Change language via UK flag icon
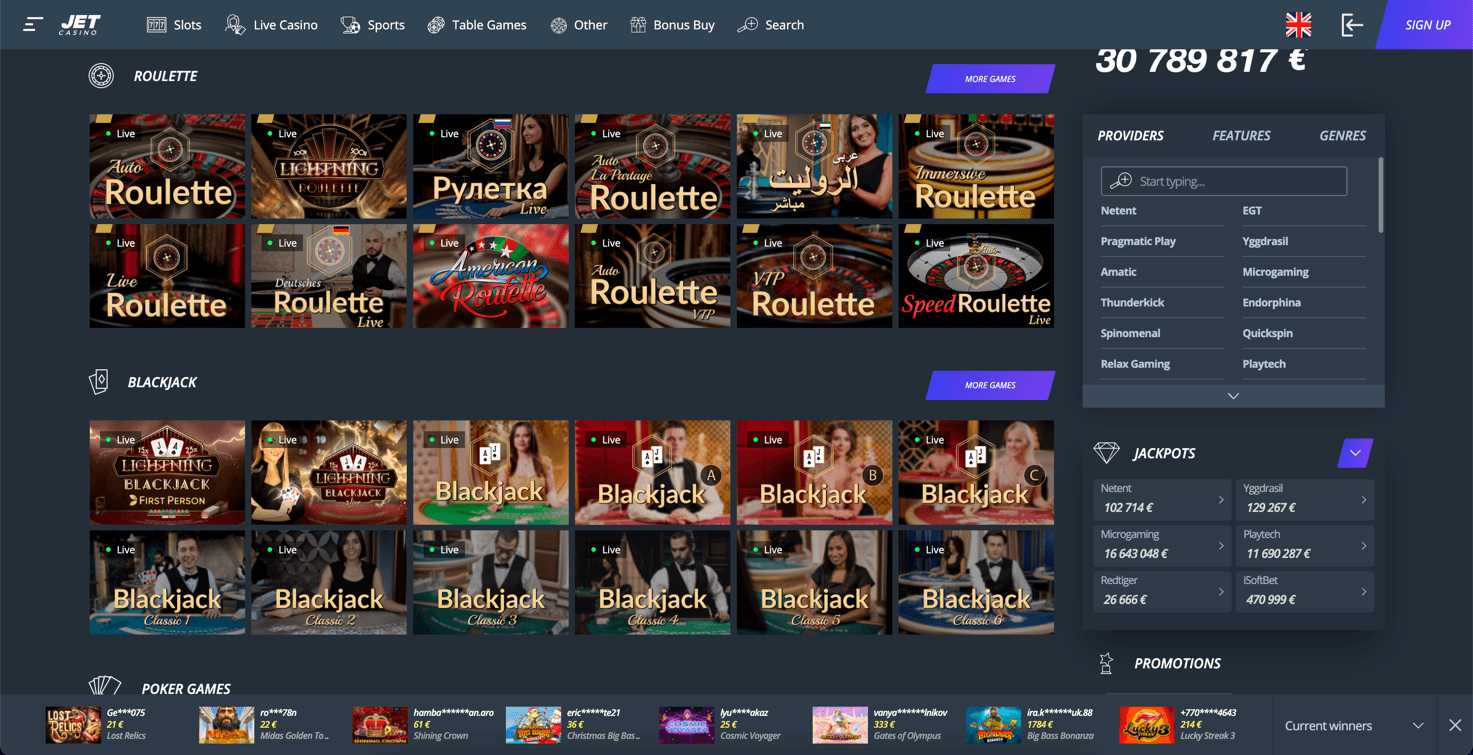The width and height of the screenshot is (1473, 755). click(x=1298, y=25)
